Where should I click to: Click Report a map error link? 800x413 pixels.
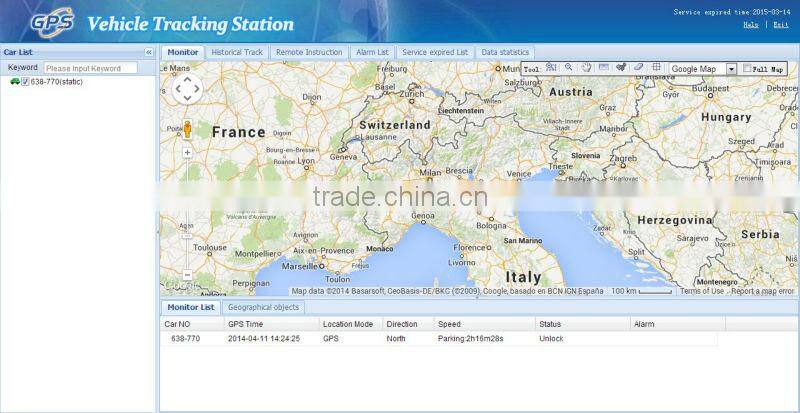coord(762,291)
